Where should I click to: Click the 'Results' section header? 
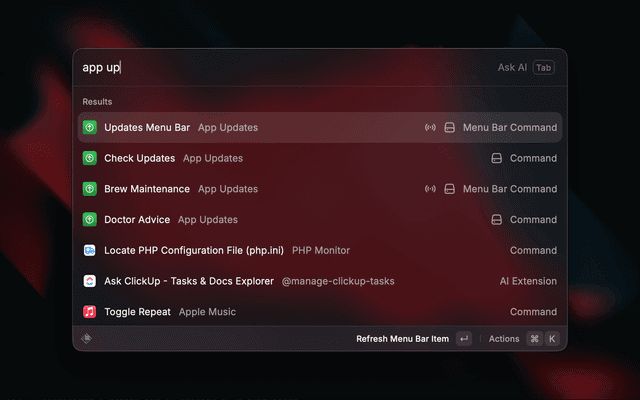click(97, 102)
